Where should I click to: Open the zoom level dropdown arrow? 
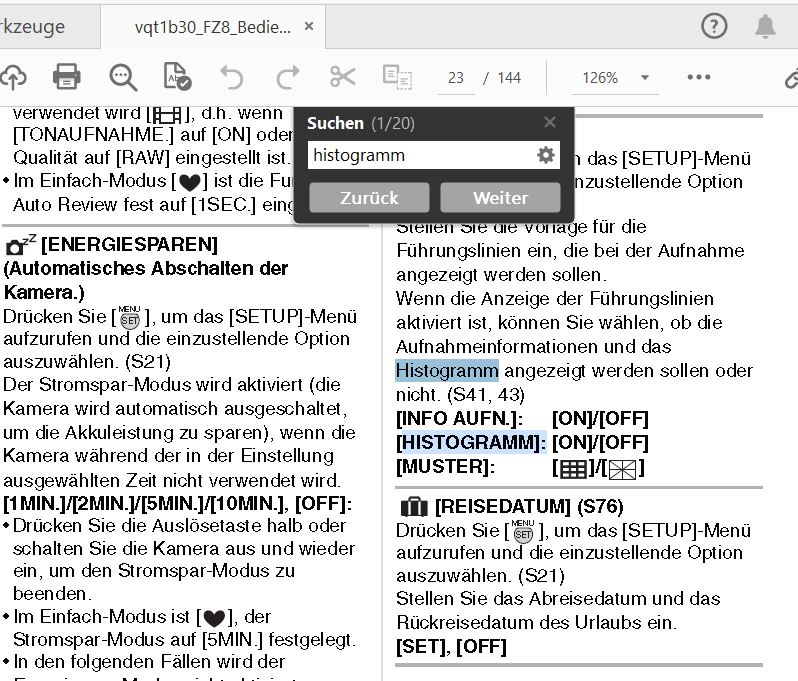645,77
